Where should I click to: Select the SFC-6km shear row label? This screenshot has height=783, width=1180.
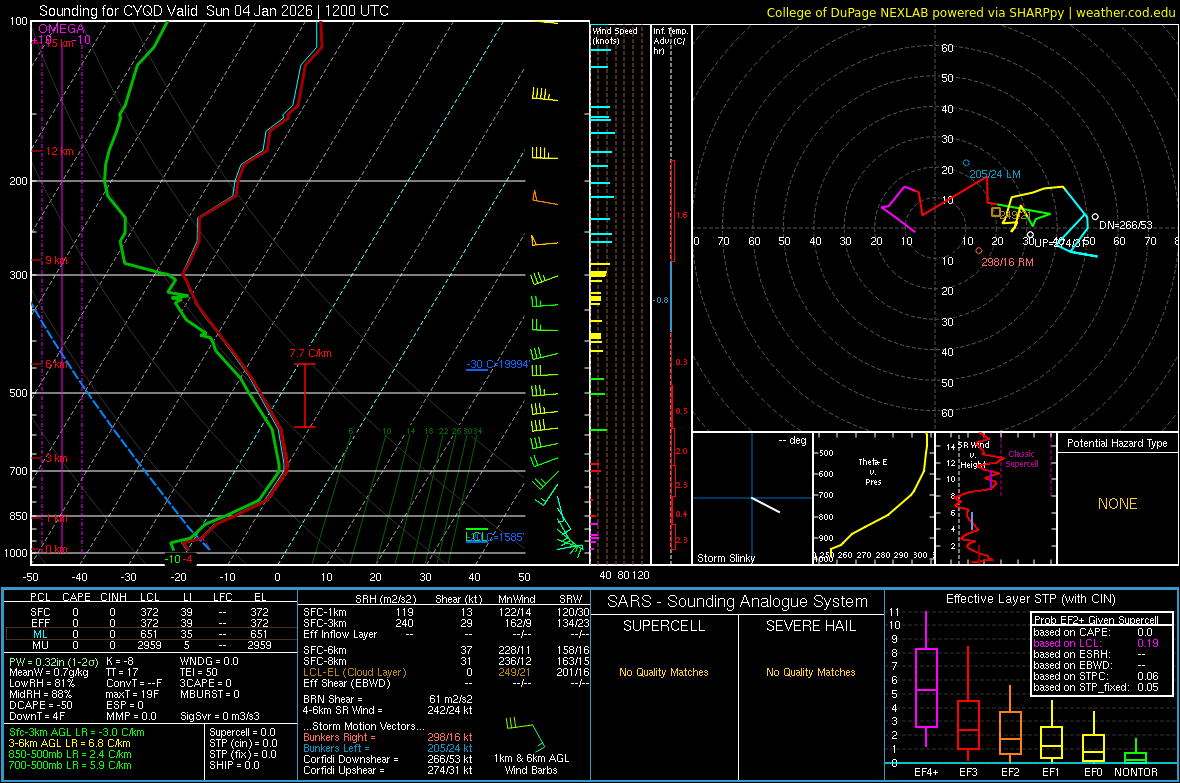click(x=325, y=650)
